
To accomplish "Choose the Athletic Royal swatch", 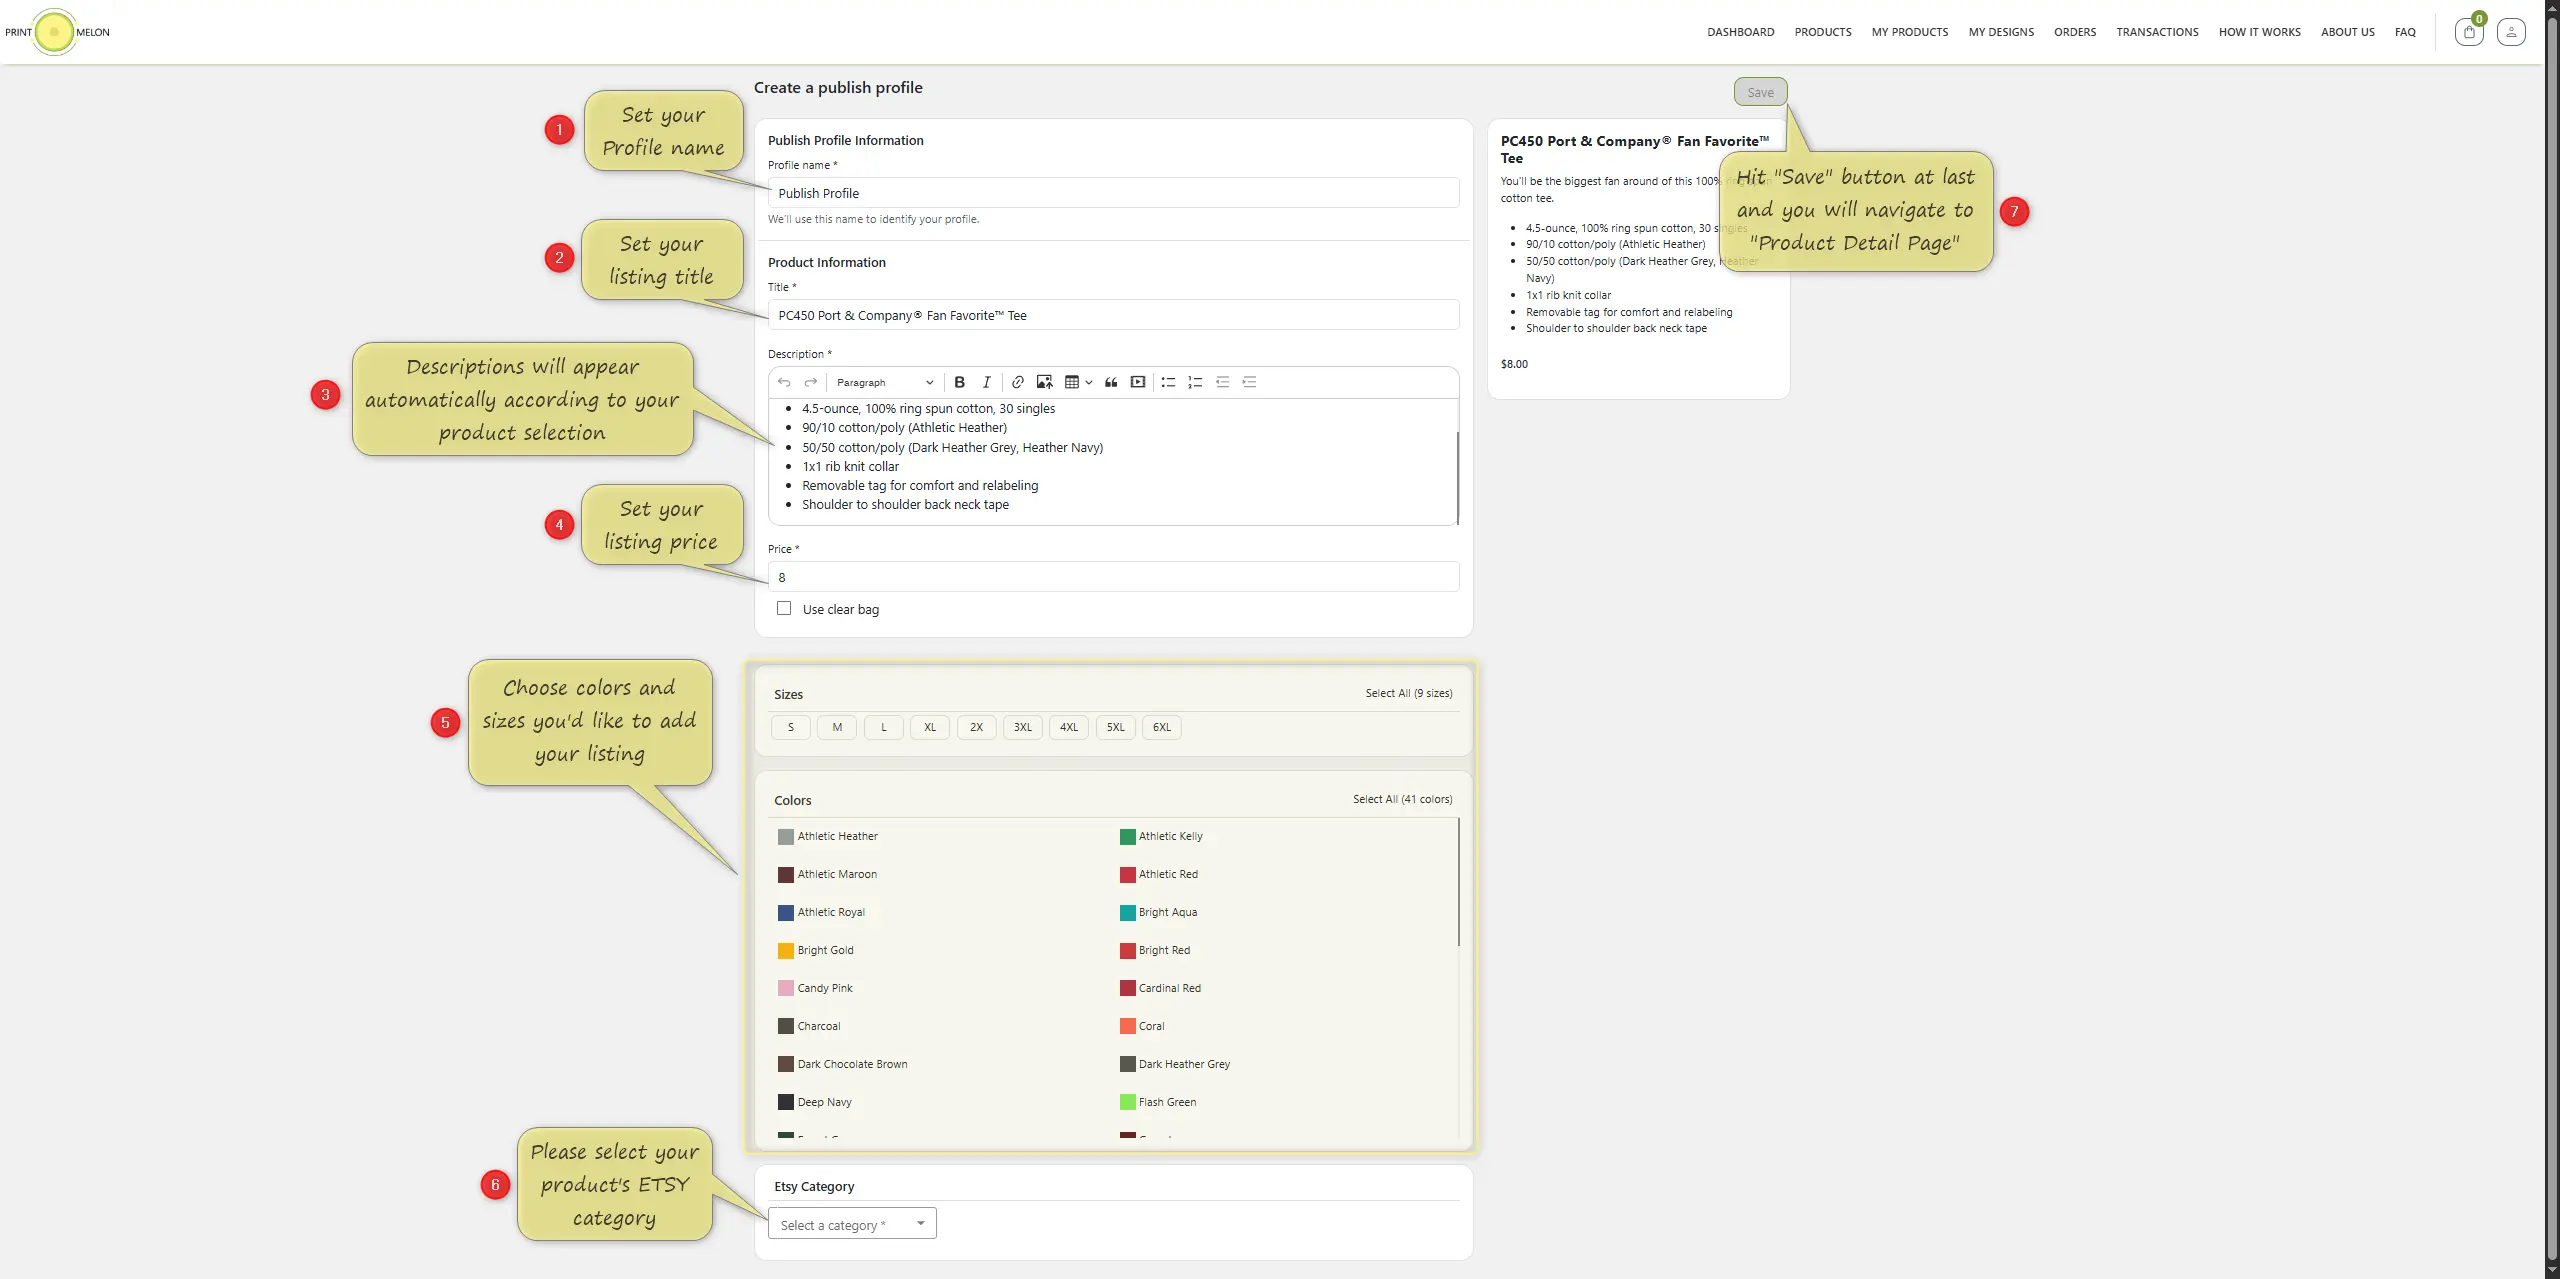I will [786, 913].
